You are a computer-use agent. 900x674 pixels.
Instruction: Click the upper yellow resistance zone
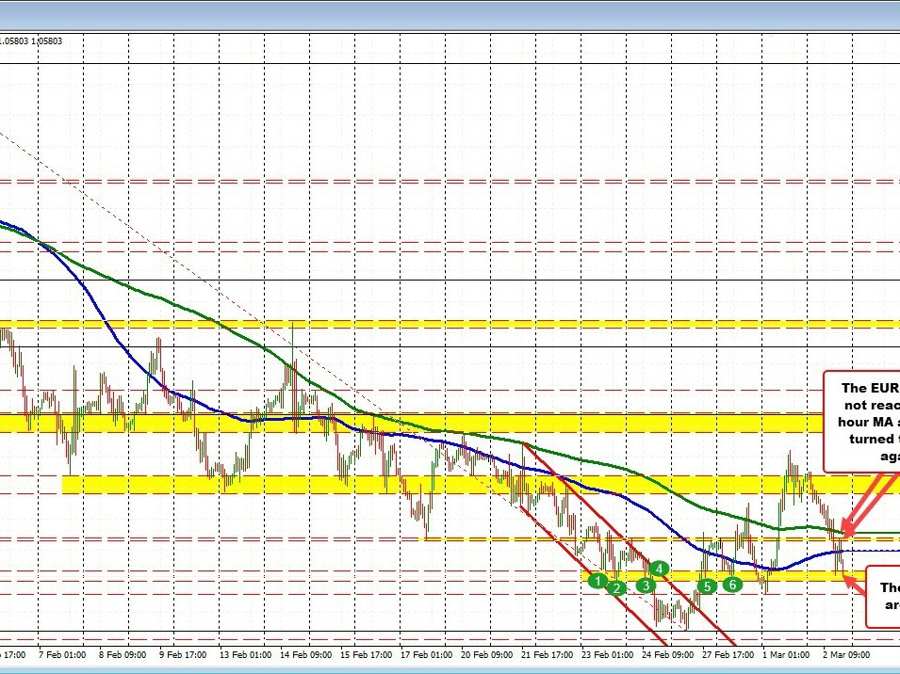400,323
